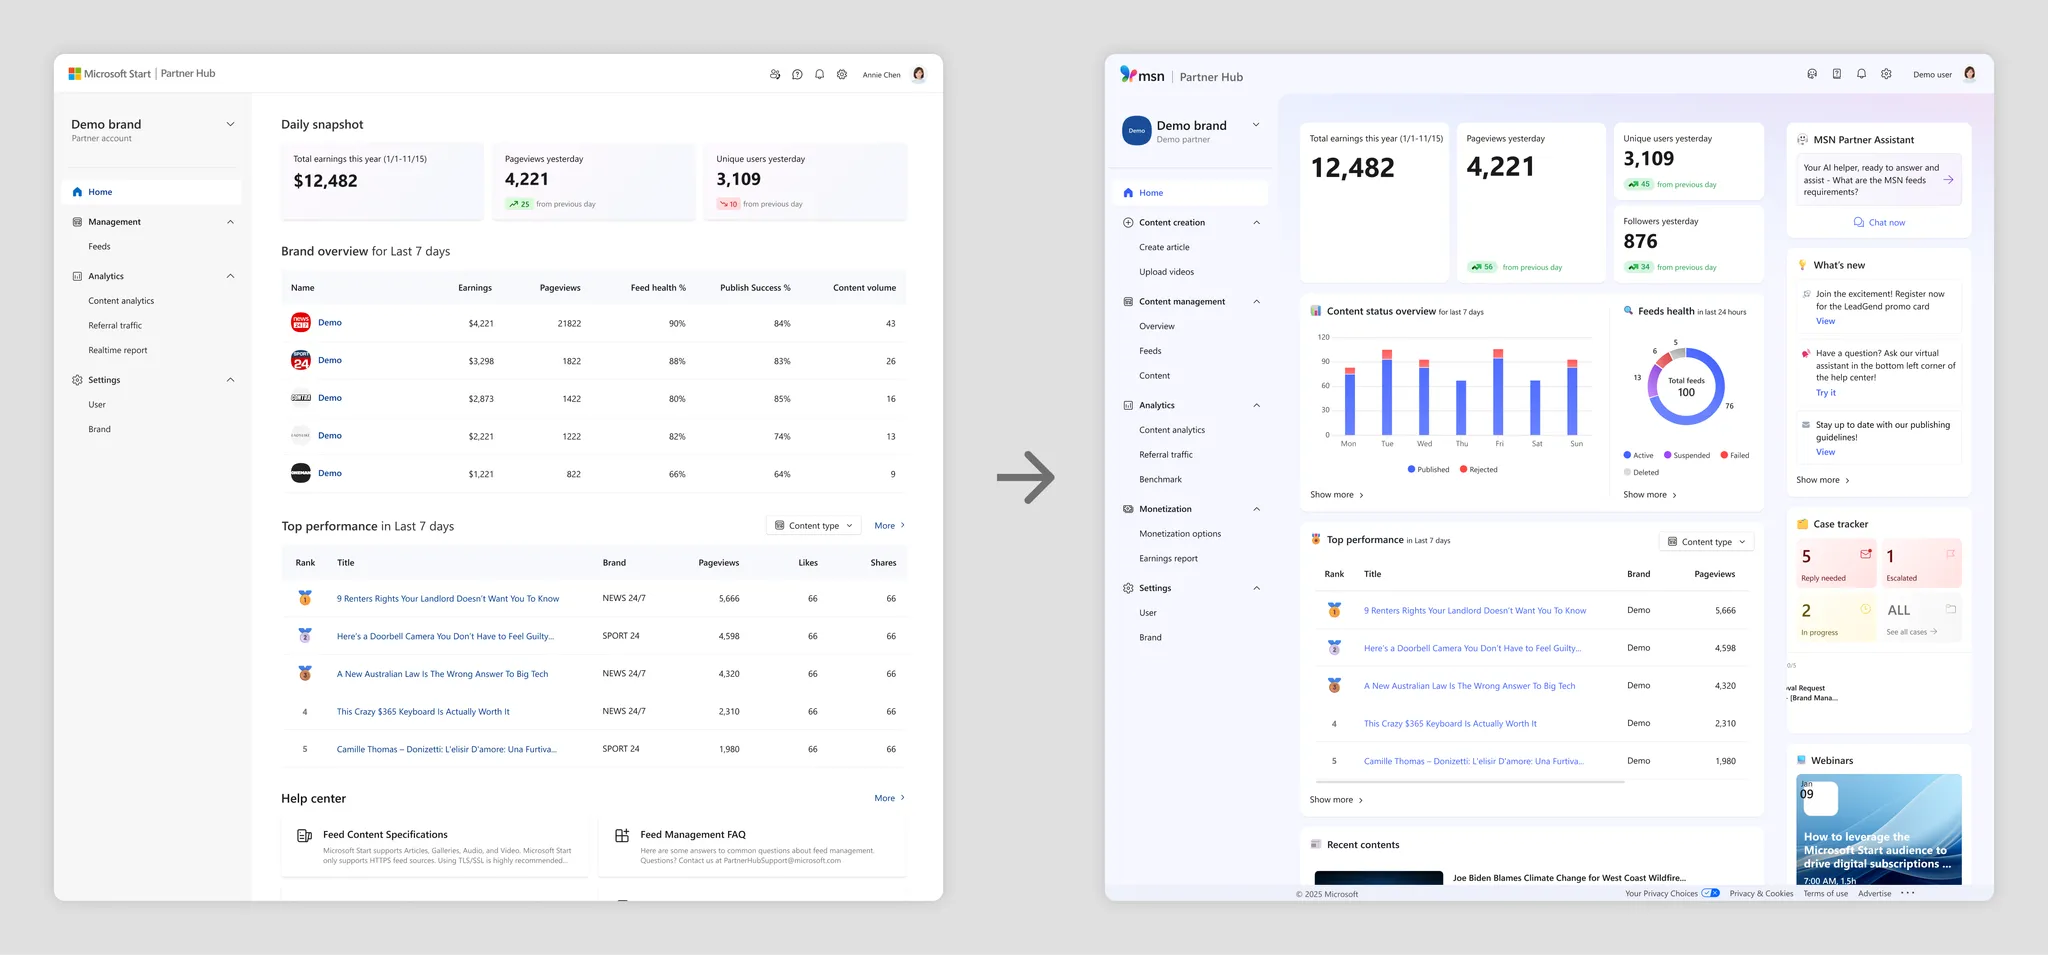2048x955 pixels.
Task: Open the Jan 09 webinar thumbnail
Action: [1878, 829]
